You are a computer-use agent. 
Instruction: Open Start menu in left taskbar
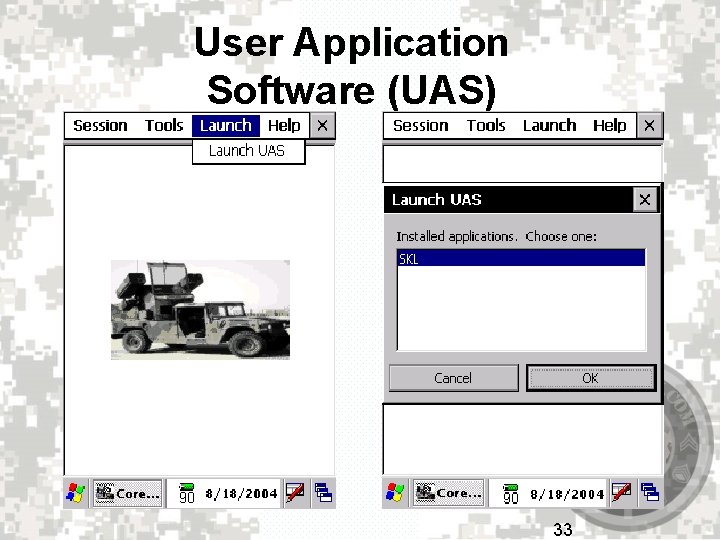tap(76, 493)
